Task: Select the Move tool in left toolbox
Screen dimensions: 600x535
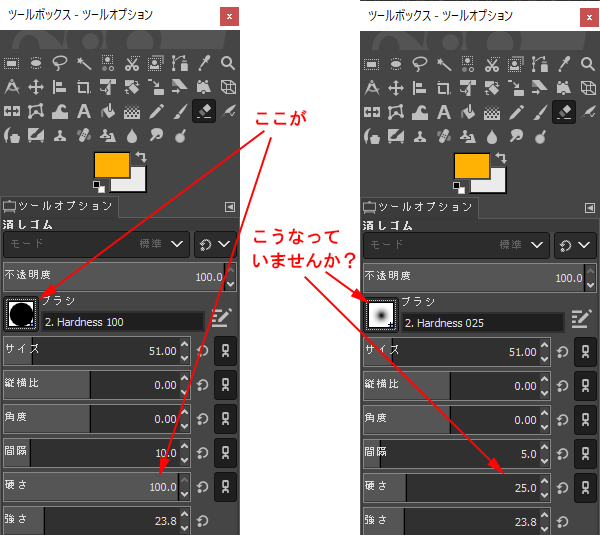Action: pos(35,87)
